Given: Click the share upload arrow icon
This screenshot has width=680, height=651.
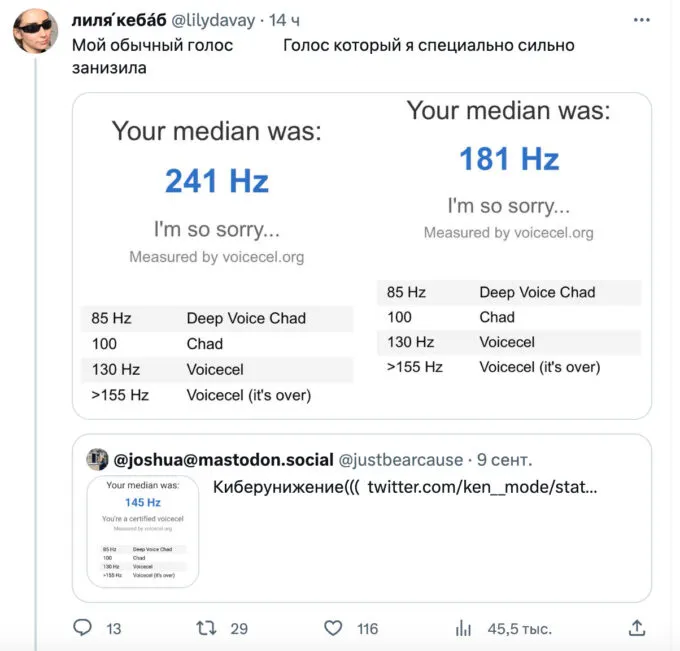Looking at the screenshot, I should [x=636, y=628].
